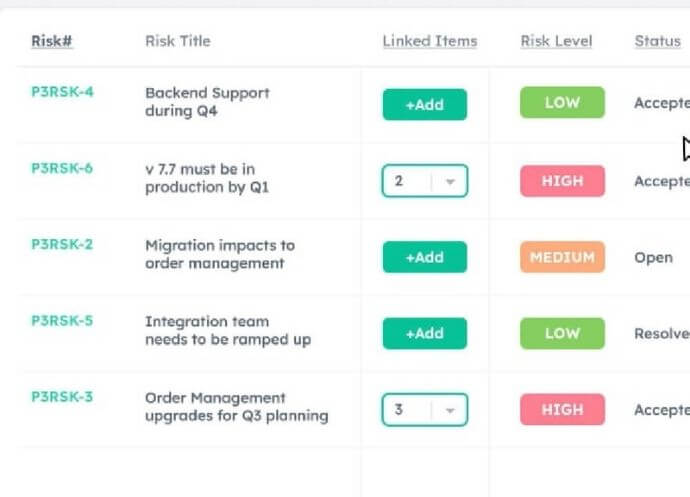This screenshot has height=497, width=690.
Task: Click the Status column header
Action: coord(657,41)
